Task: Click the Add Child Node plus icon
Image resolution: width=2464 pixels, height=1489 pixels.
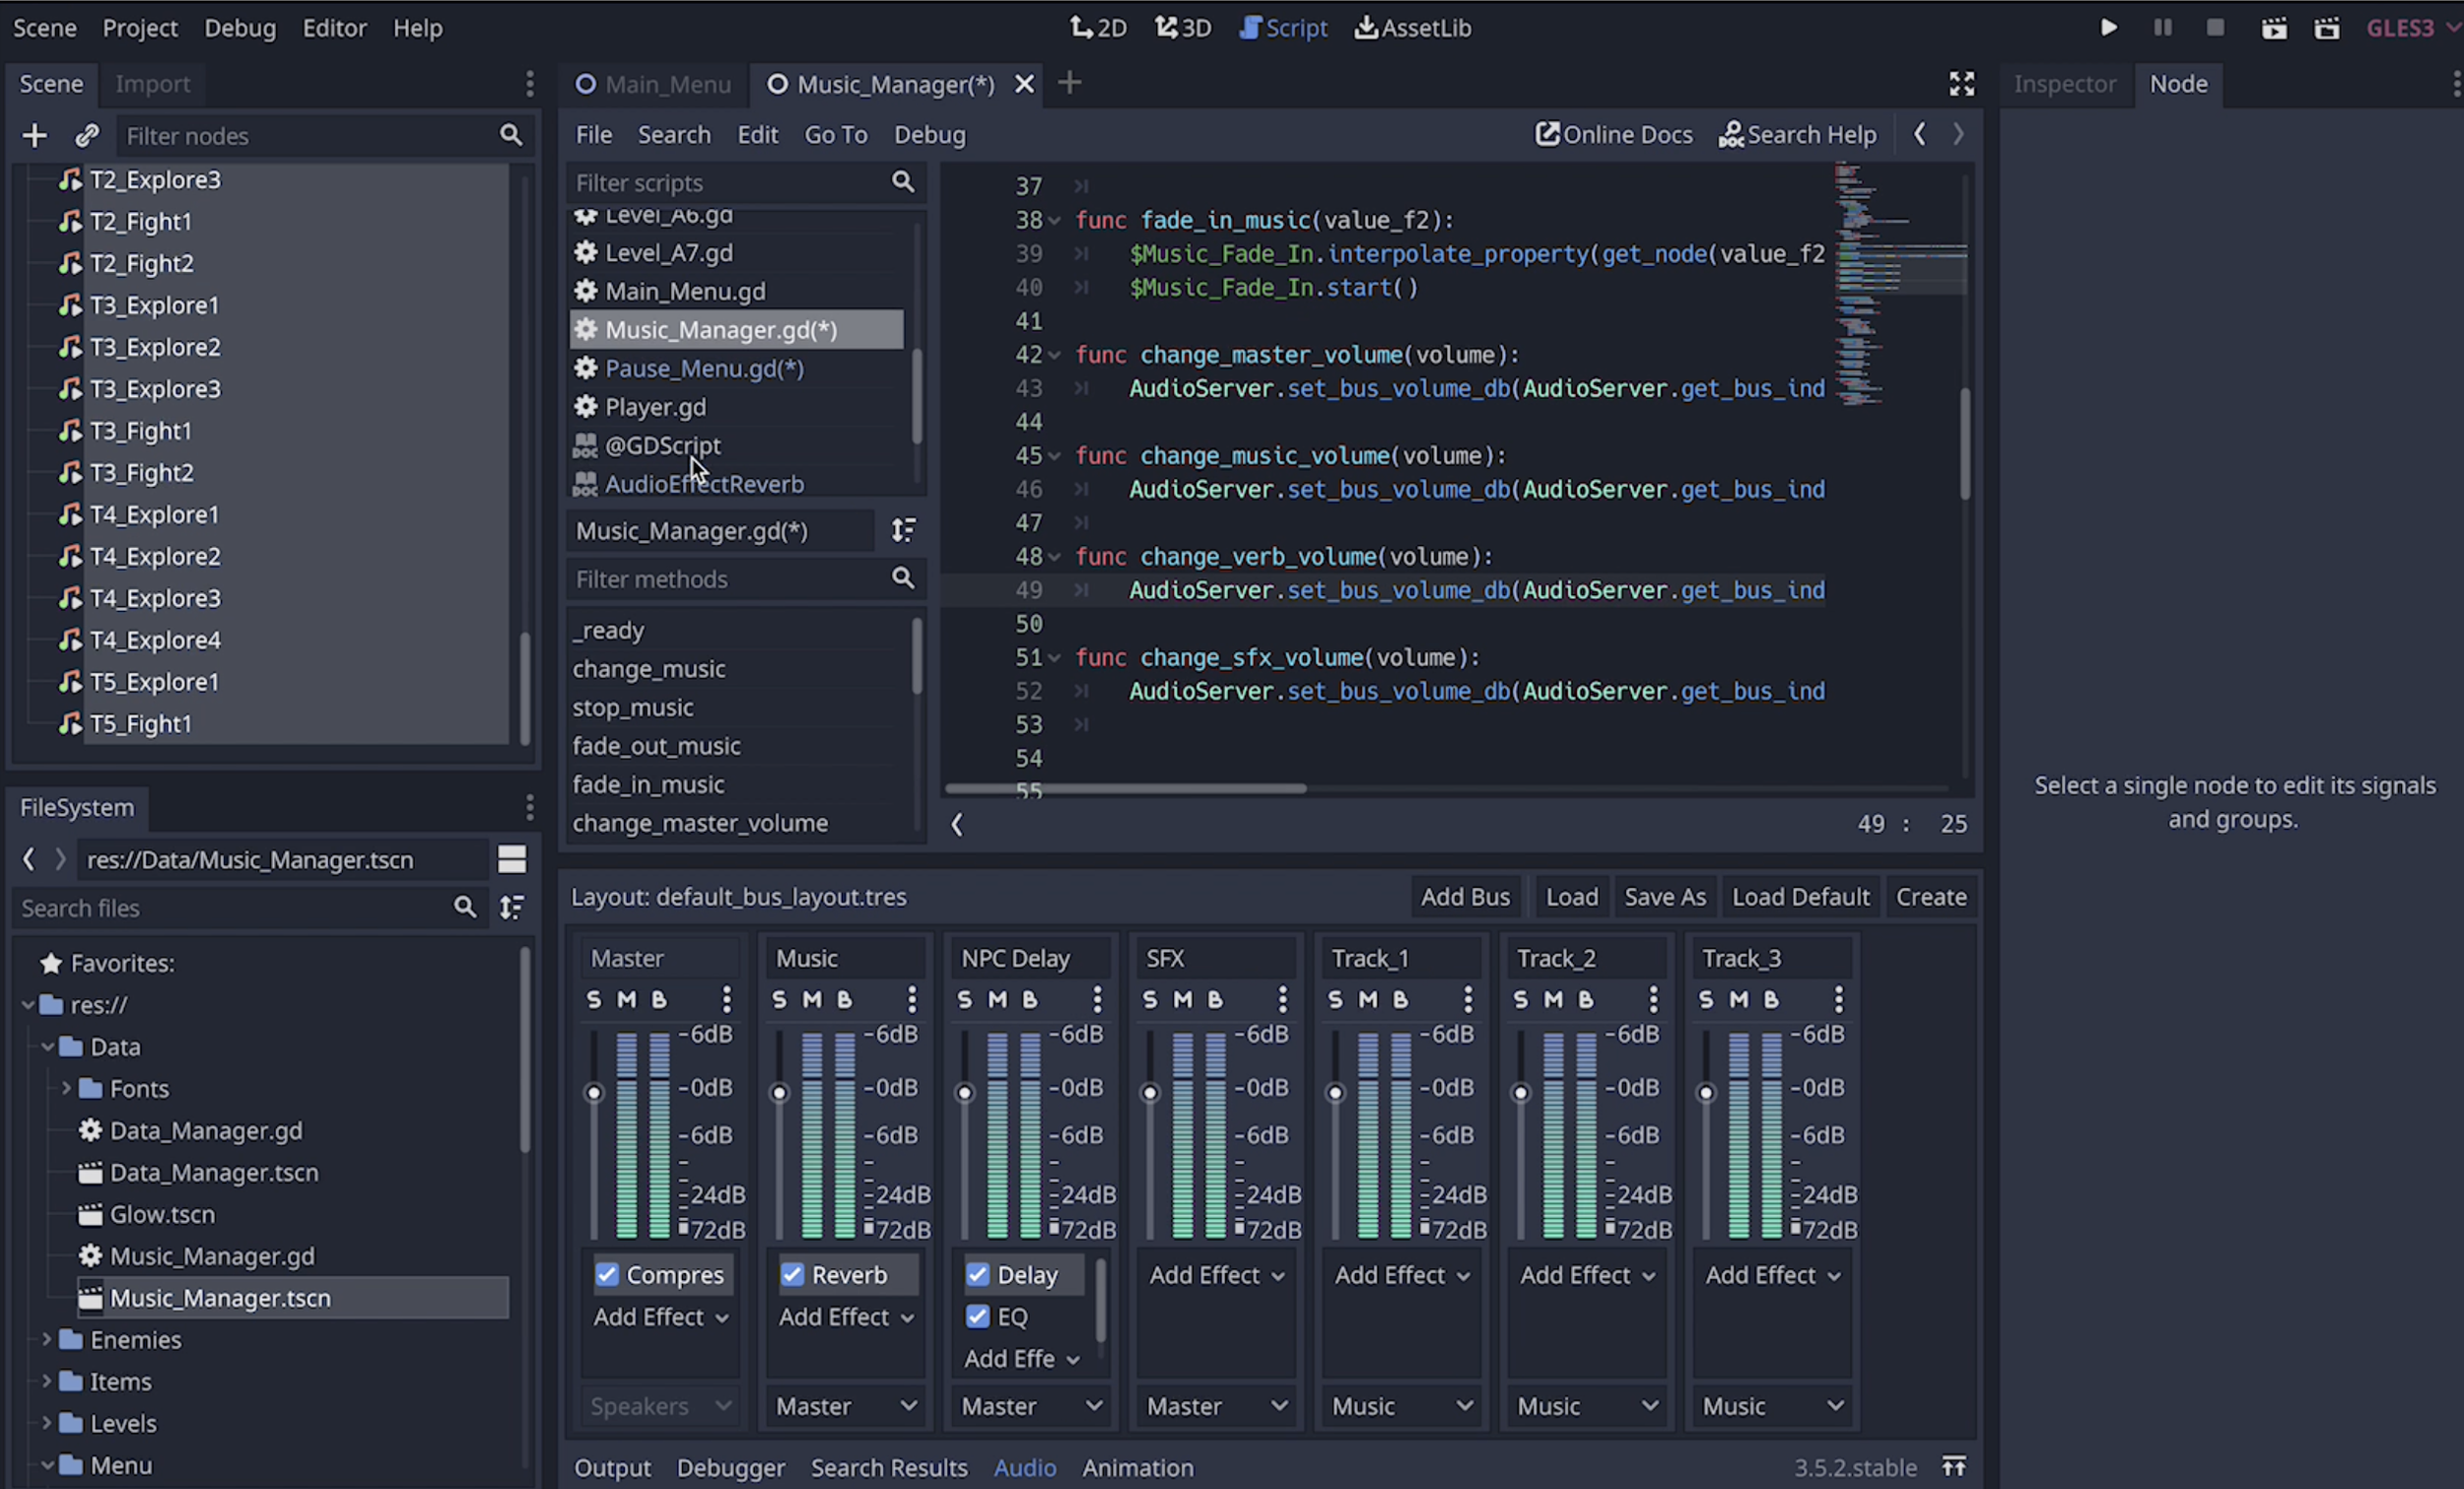Action: [34, 135]
